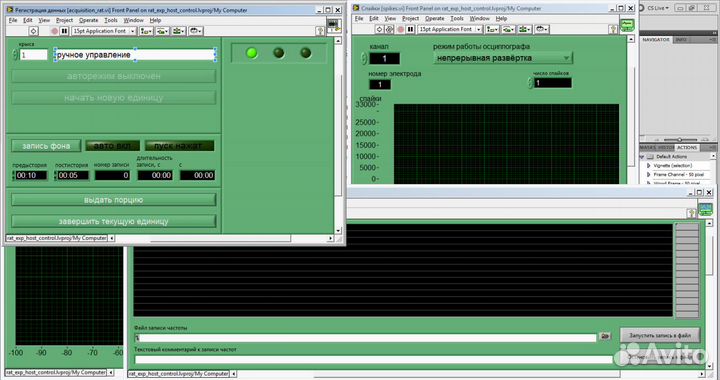Click 'начать новую единицу' button
The width and height of the screenshot is (720, 380).
[x=113, y=98]
